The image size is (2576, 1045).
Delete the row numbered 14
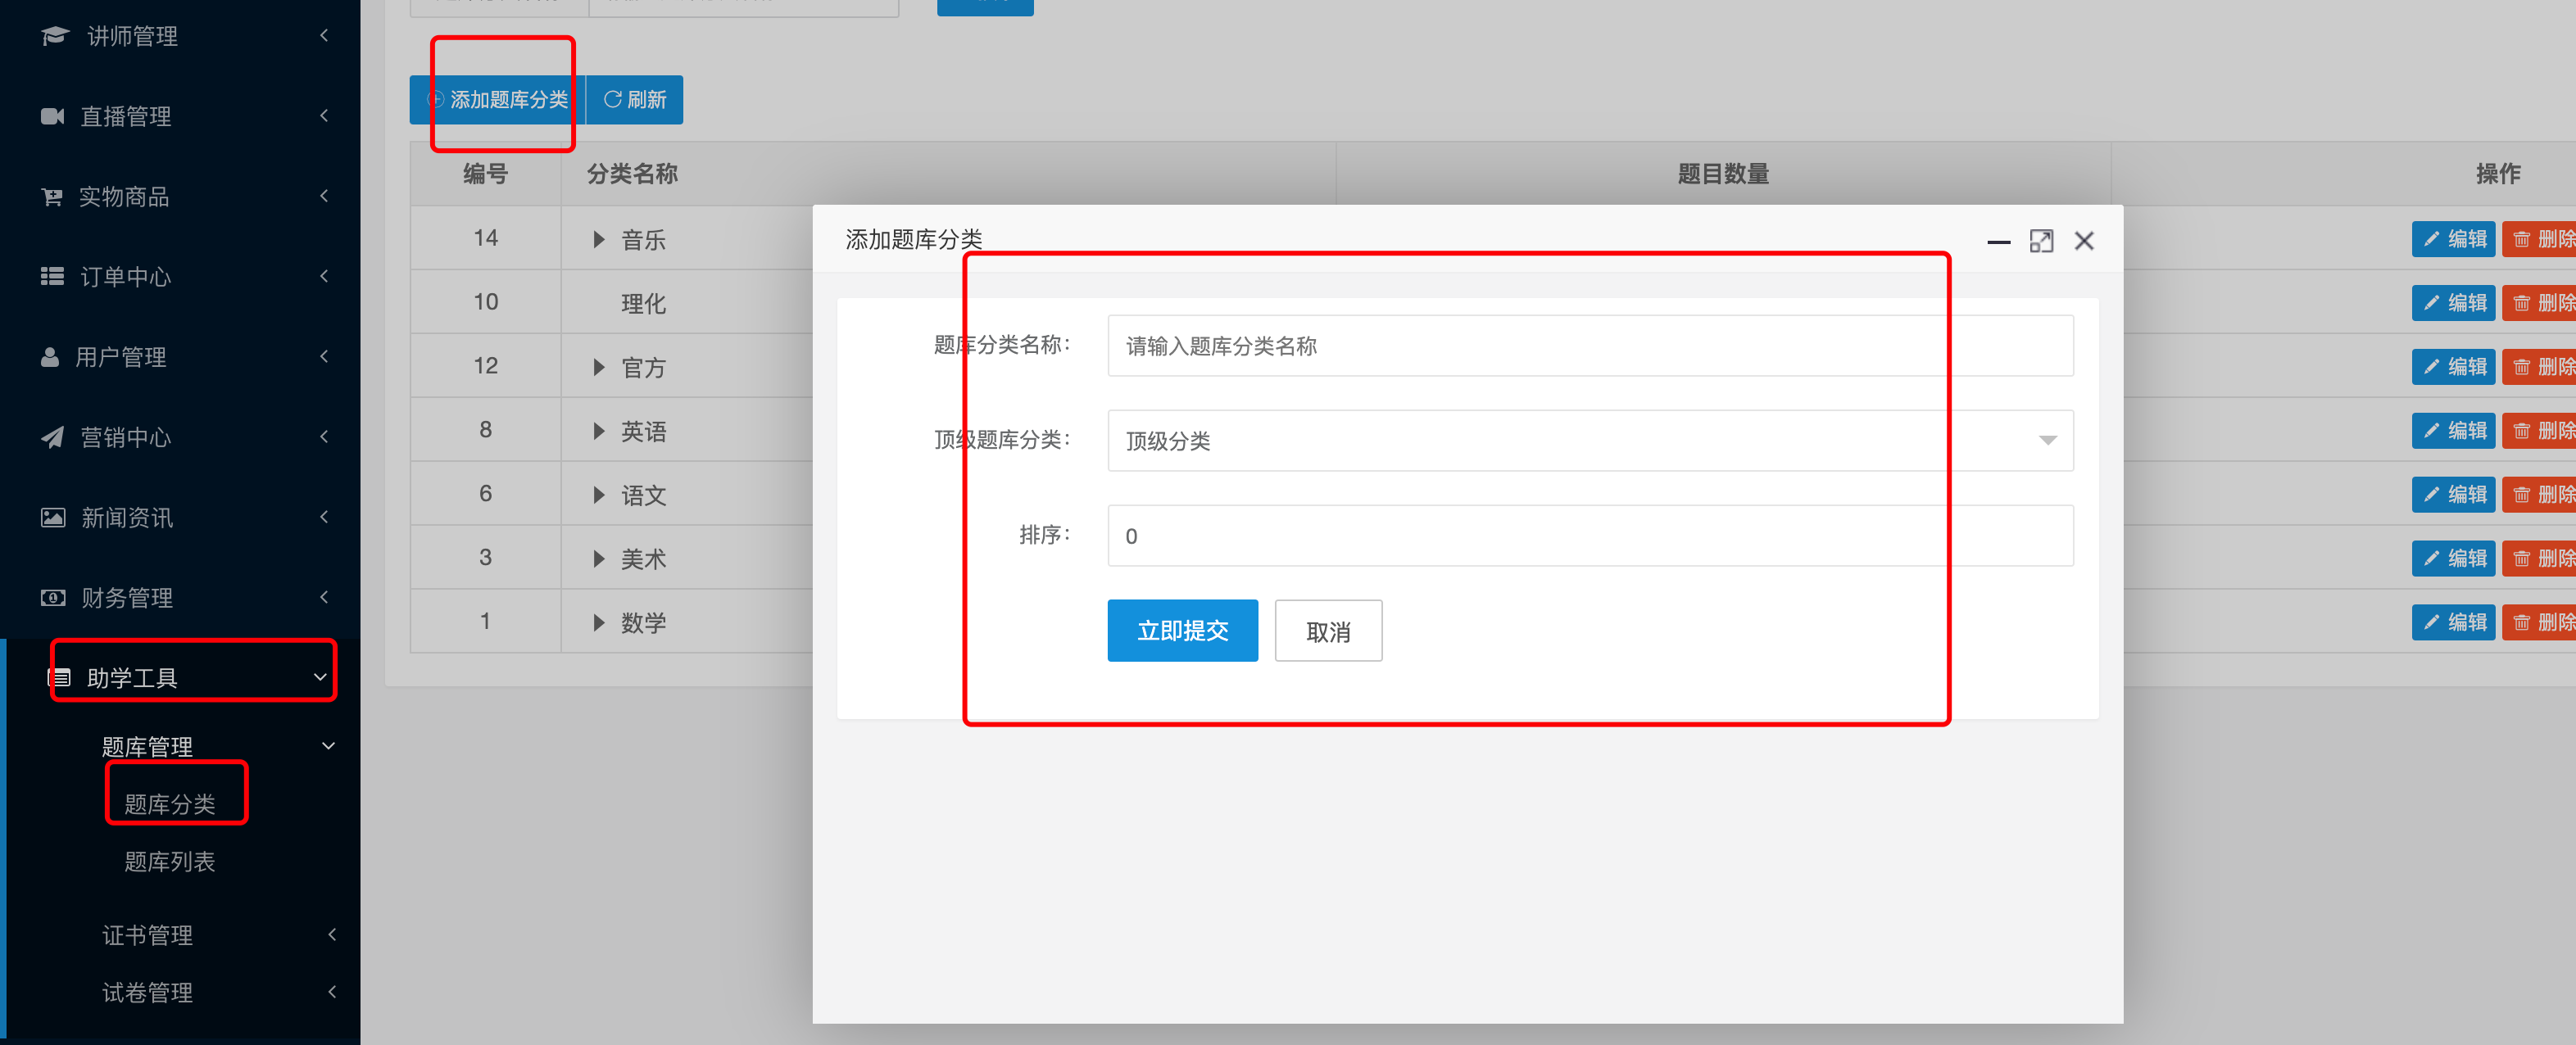2539,239
